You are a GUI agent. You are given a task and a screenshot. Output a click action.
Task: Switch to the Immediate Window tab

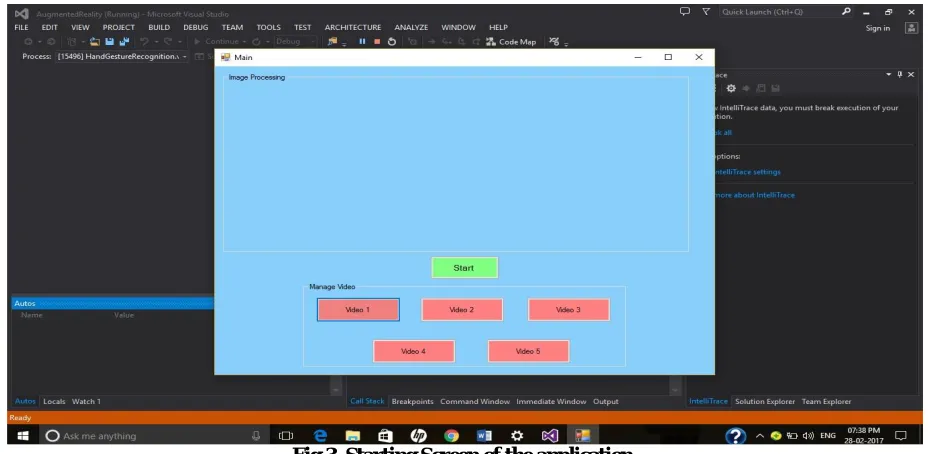tap(551, 401)
